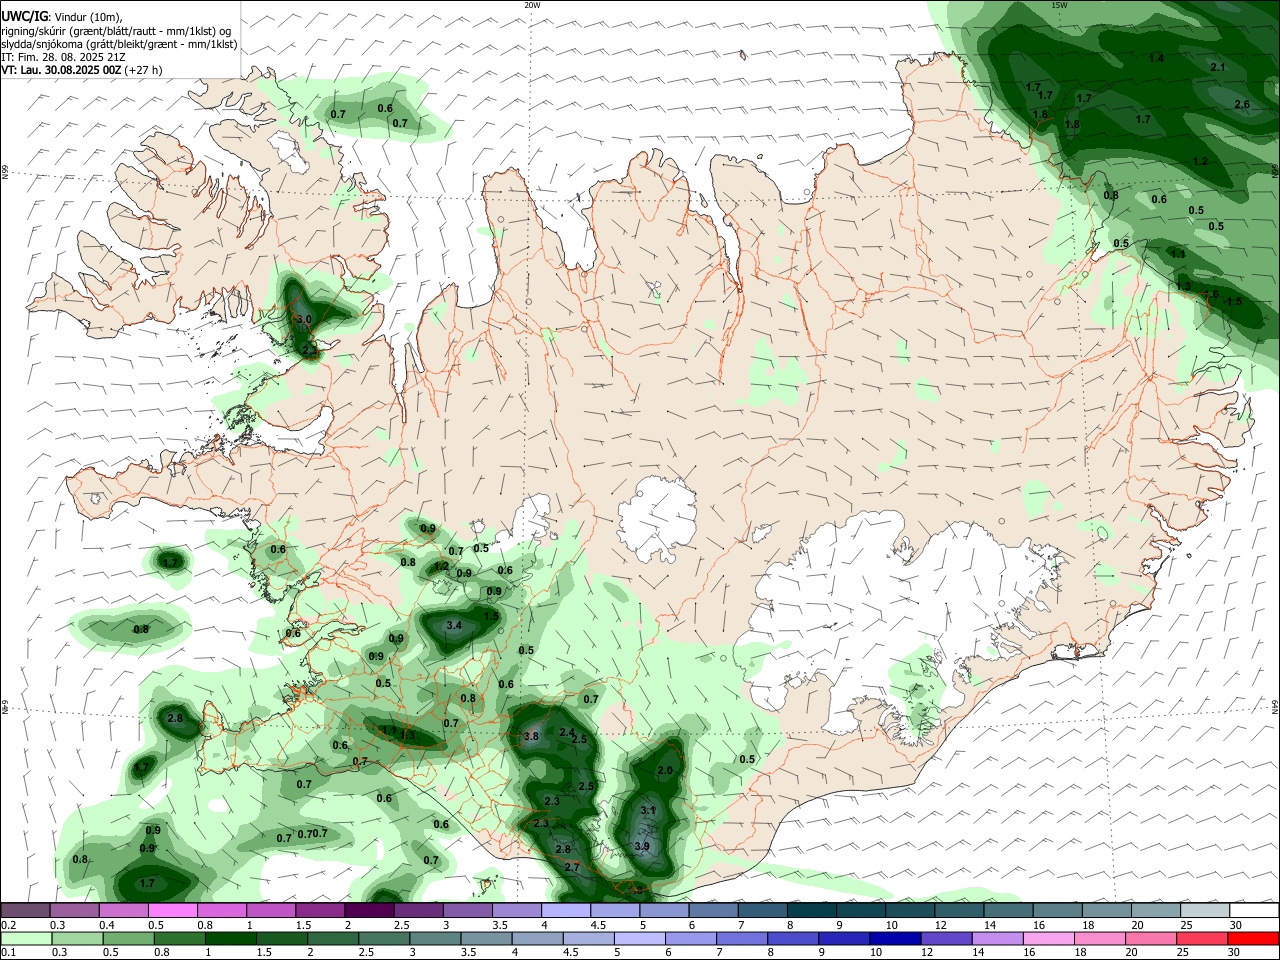
Task: Click the 'VT: Lau. 30.08.2025 00Z (+27 h)' line
Action: point(82,71)
